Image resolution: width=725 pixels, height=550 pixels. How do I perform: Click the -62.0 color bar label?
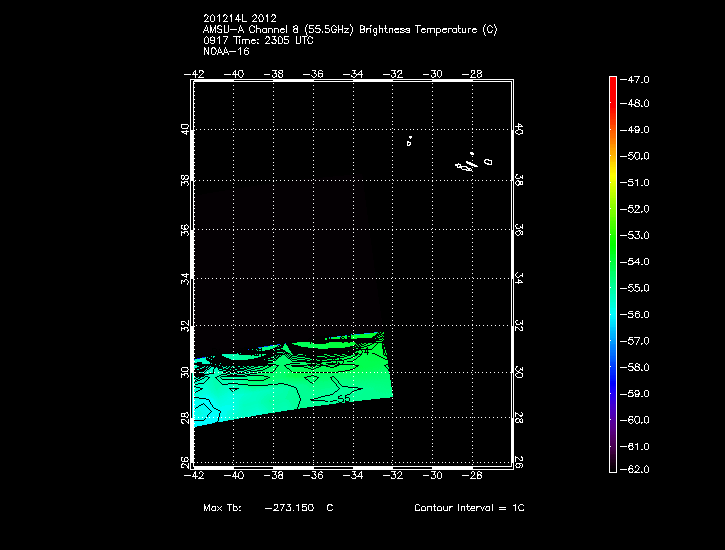click(637, 469)
